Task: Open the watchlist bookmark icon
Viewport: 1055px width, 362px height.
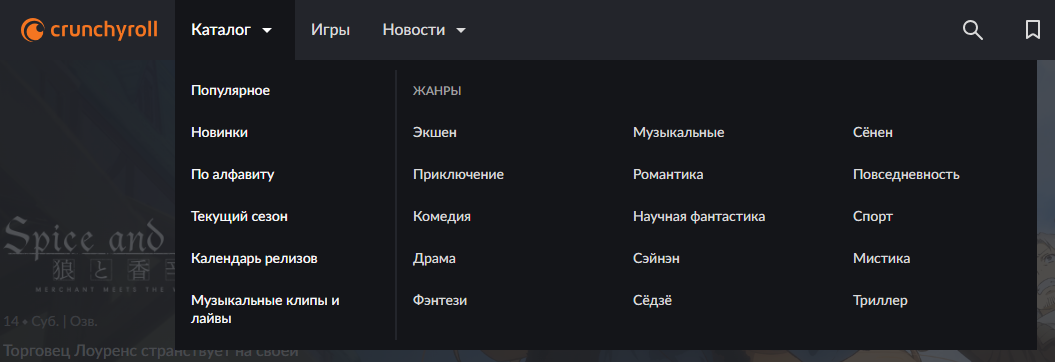Action: (1032, 30)
